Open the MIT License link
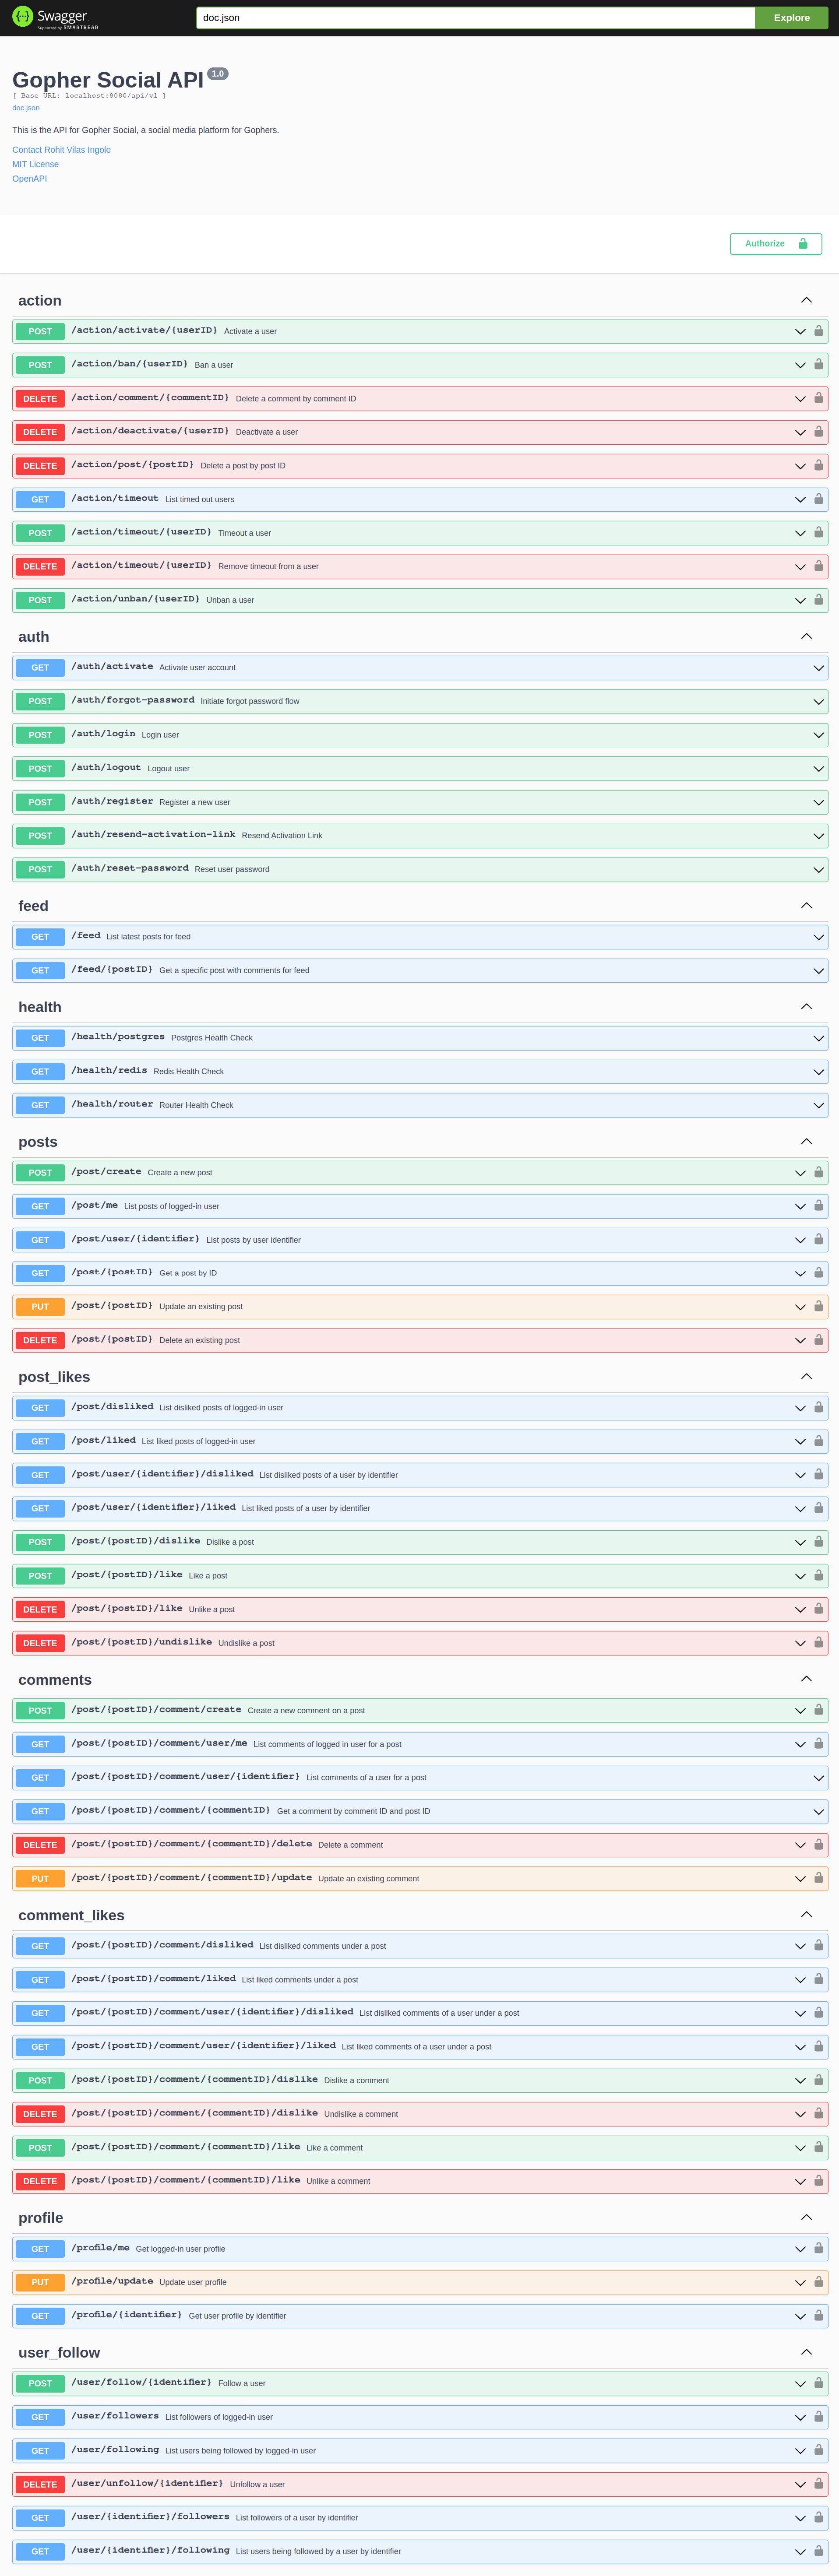Screen dimensions: 839x2576 point(35,164)
